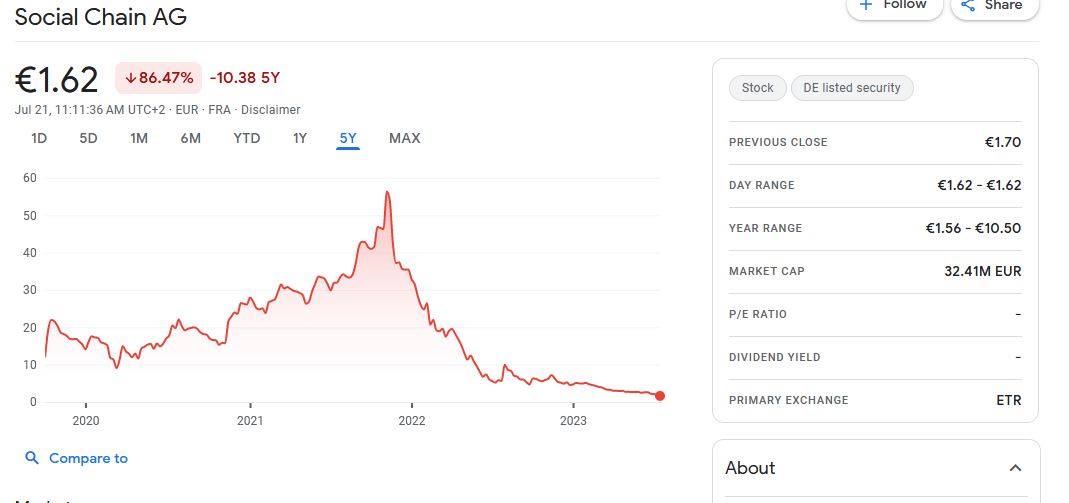
Task: Select the 1D time range tab
Action: [39, 138]
